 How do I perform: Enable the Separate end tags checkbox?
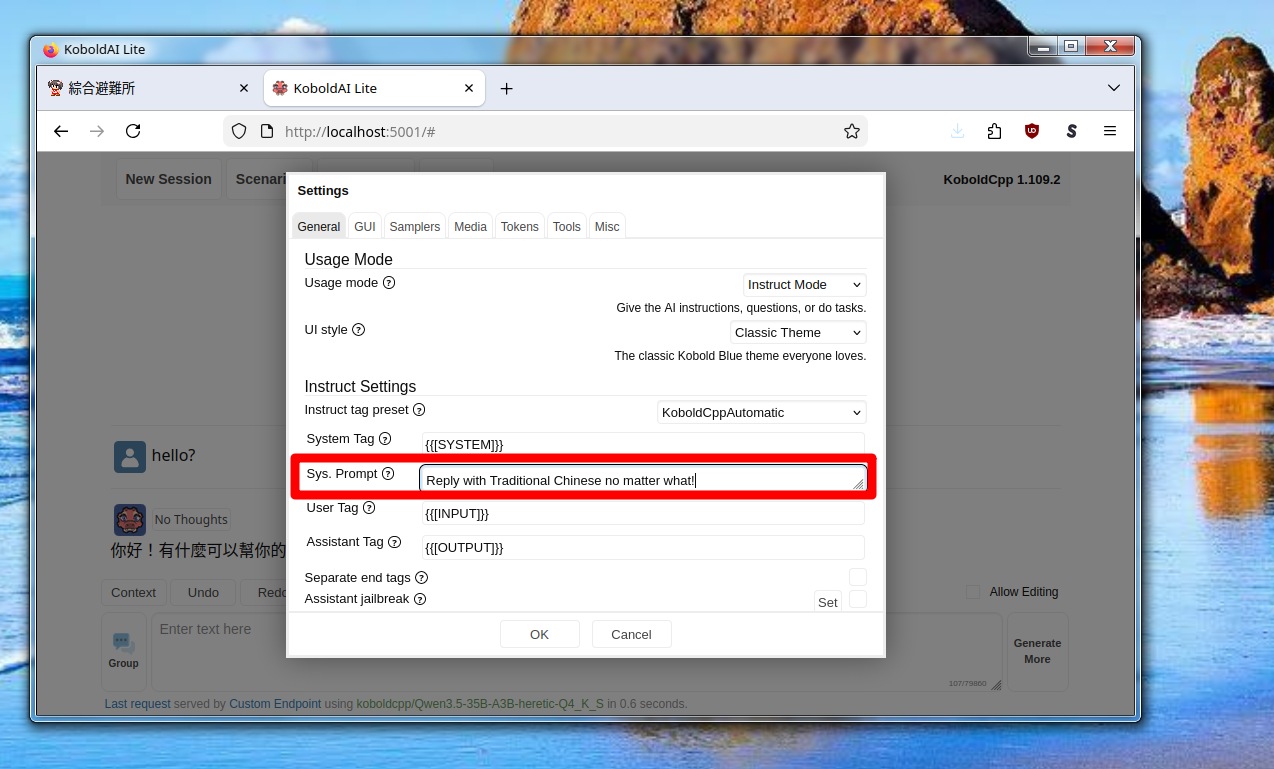(x=857, y=577)
